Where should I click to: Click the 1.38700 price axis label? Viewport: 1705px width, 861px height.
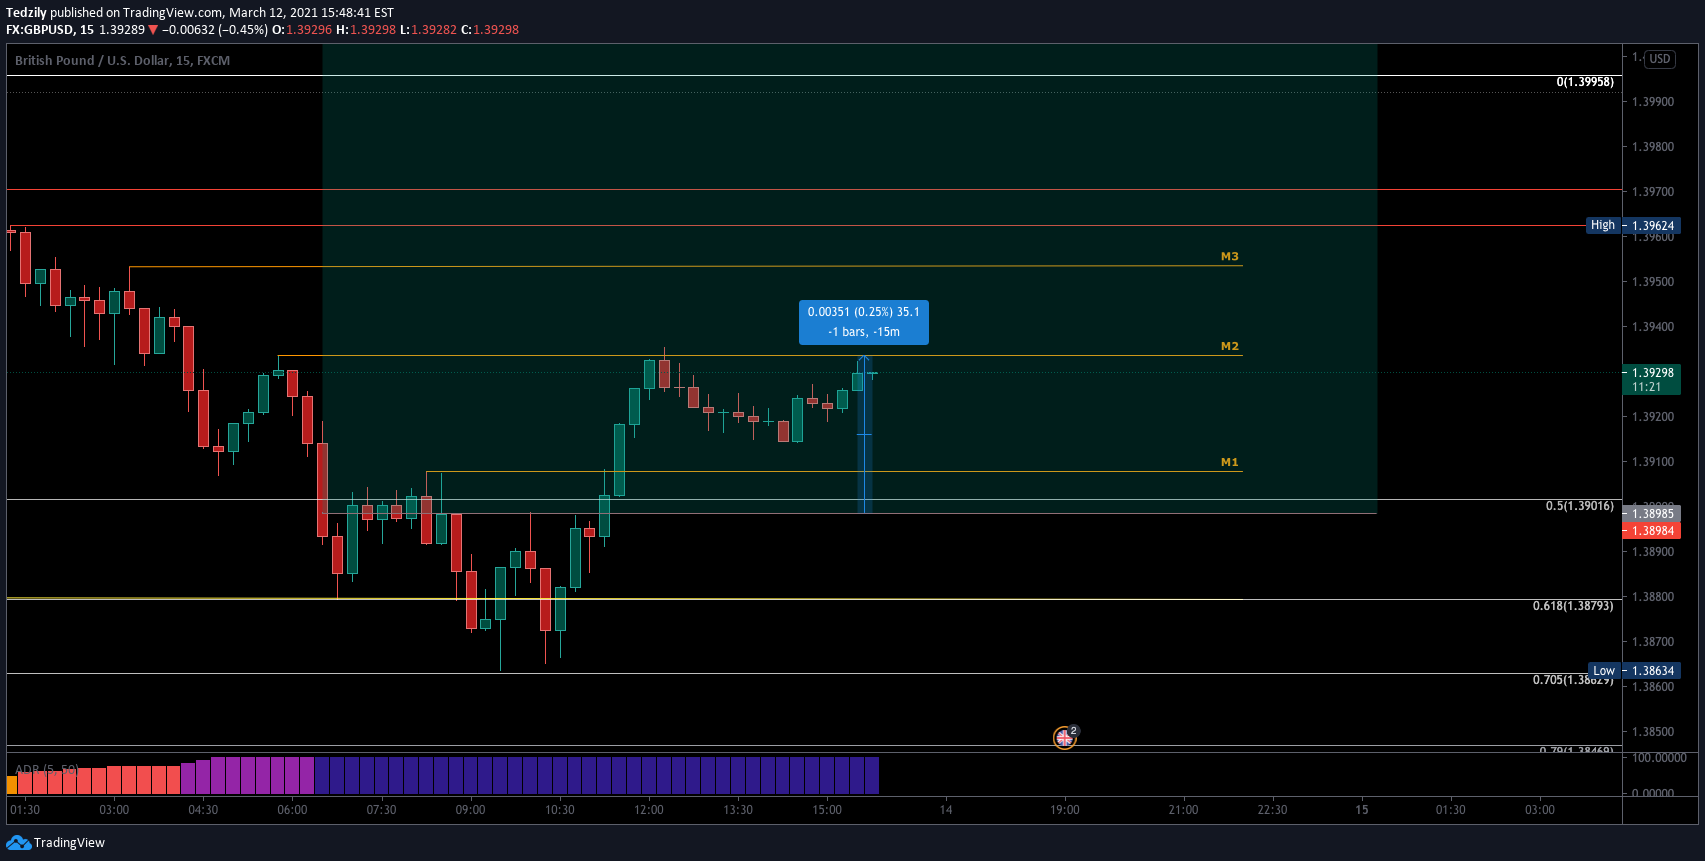(x=1653, y=642)
